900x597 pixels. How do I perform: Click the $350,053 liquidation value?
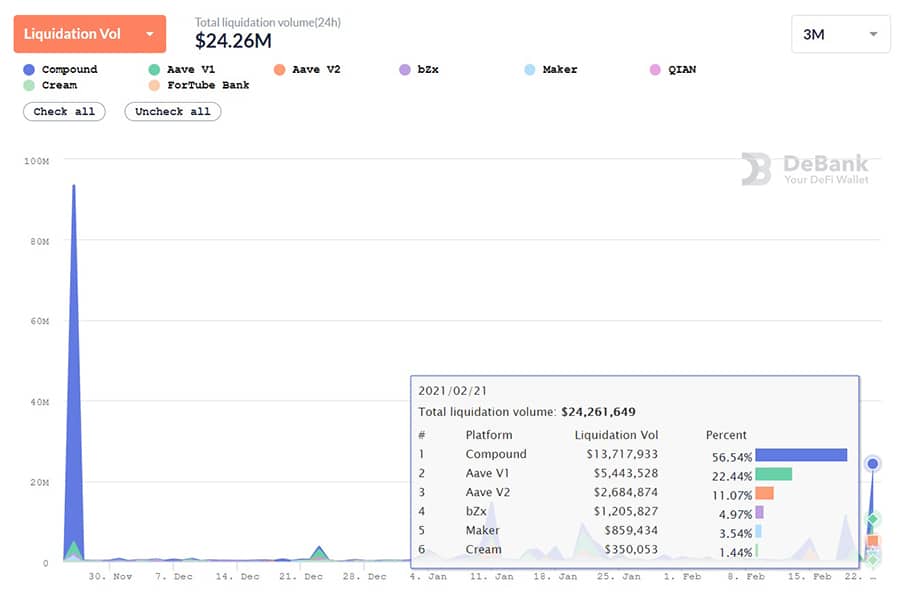[631, 549]
